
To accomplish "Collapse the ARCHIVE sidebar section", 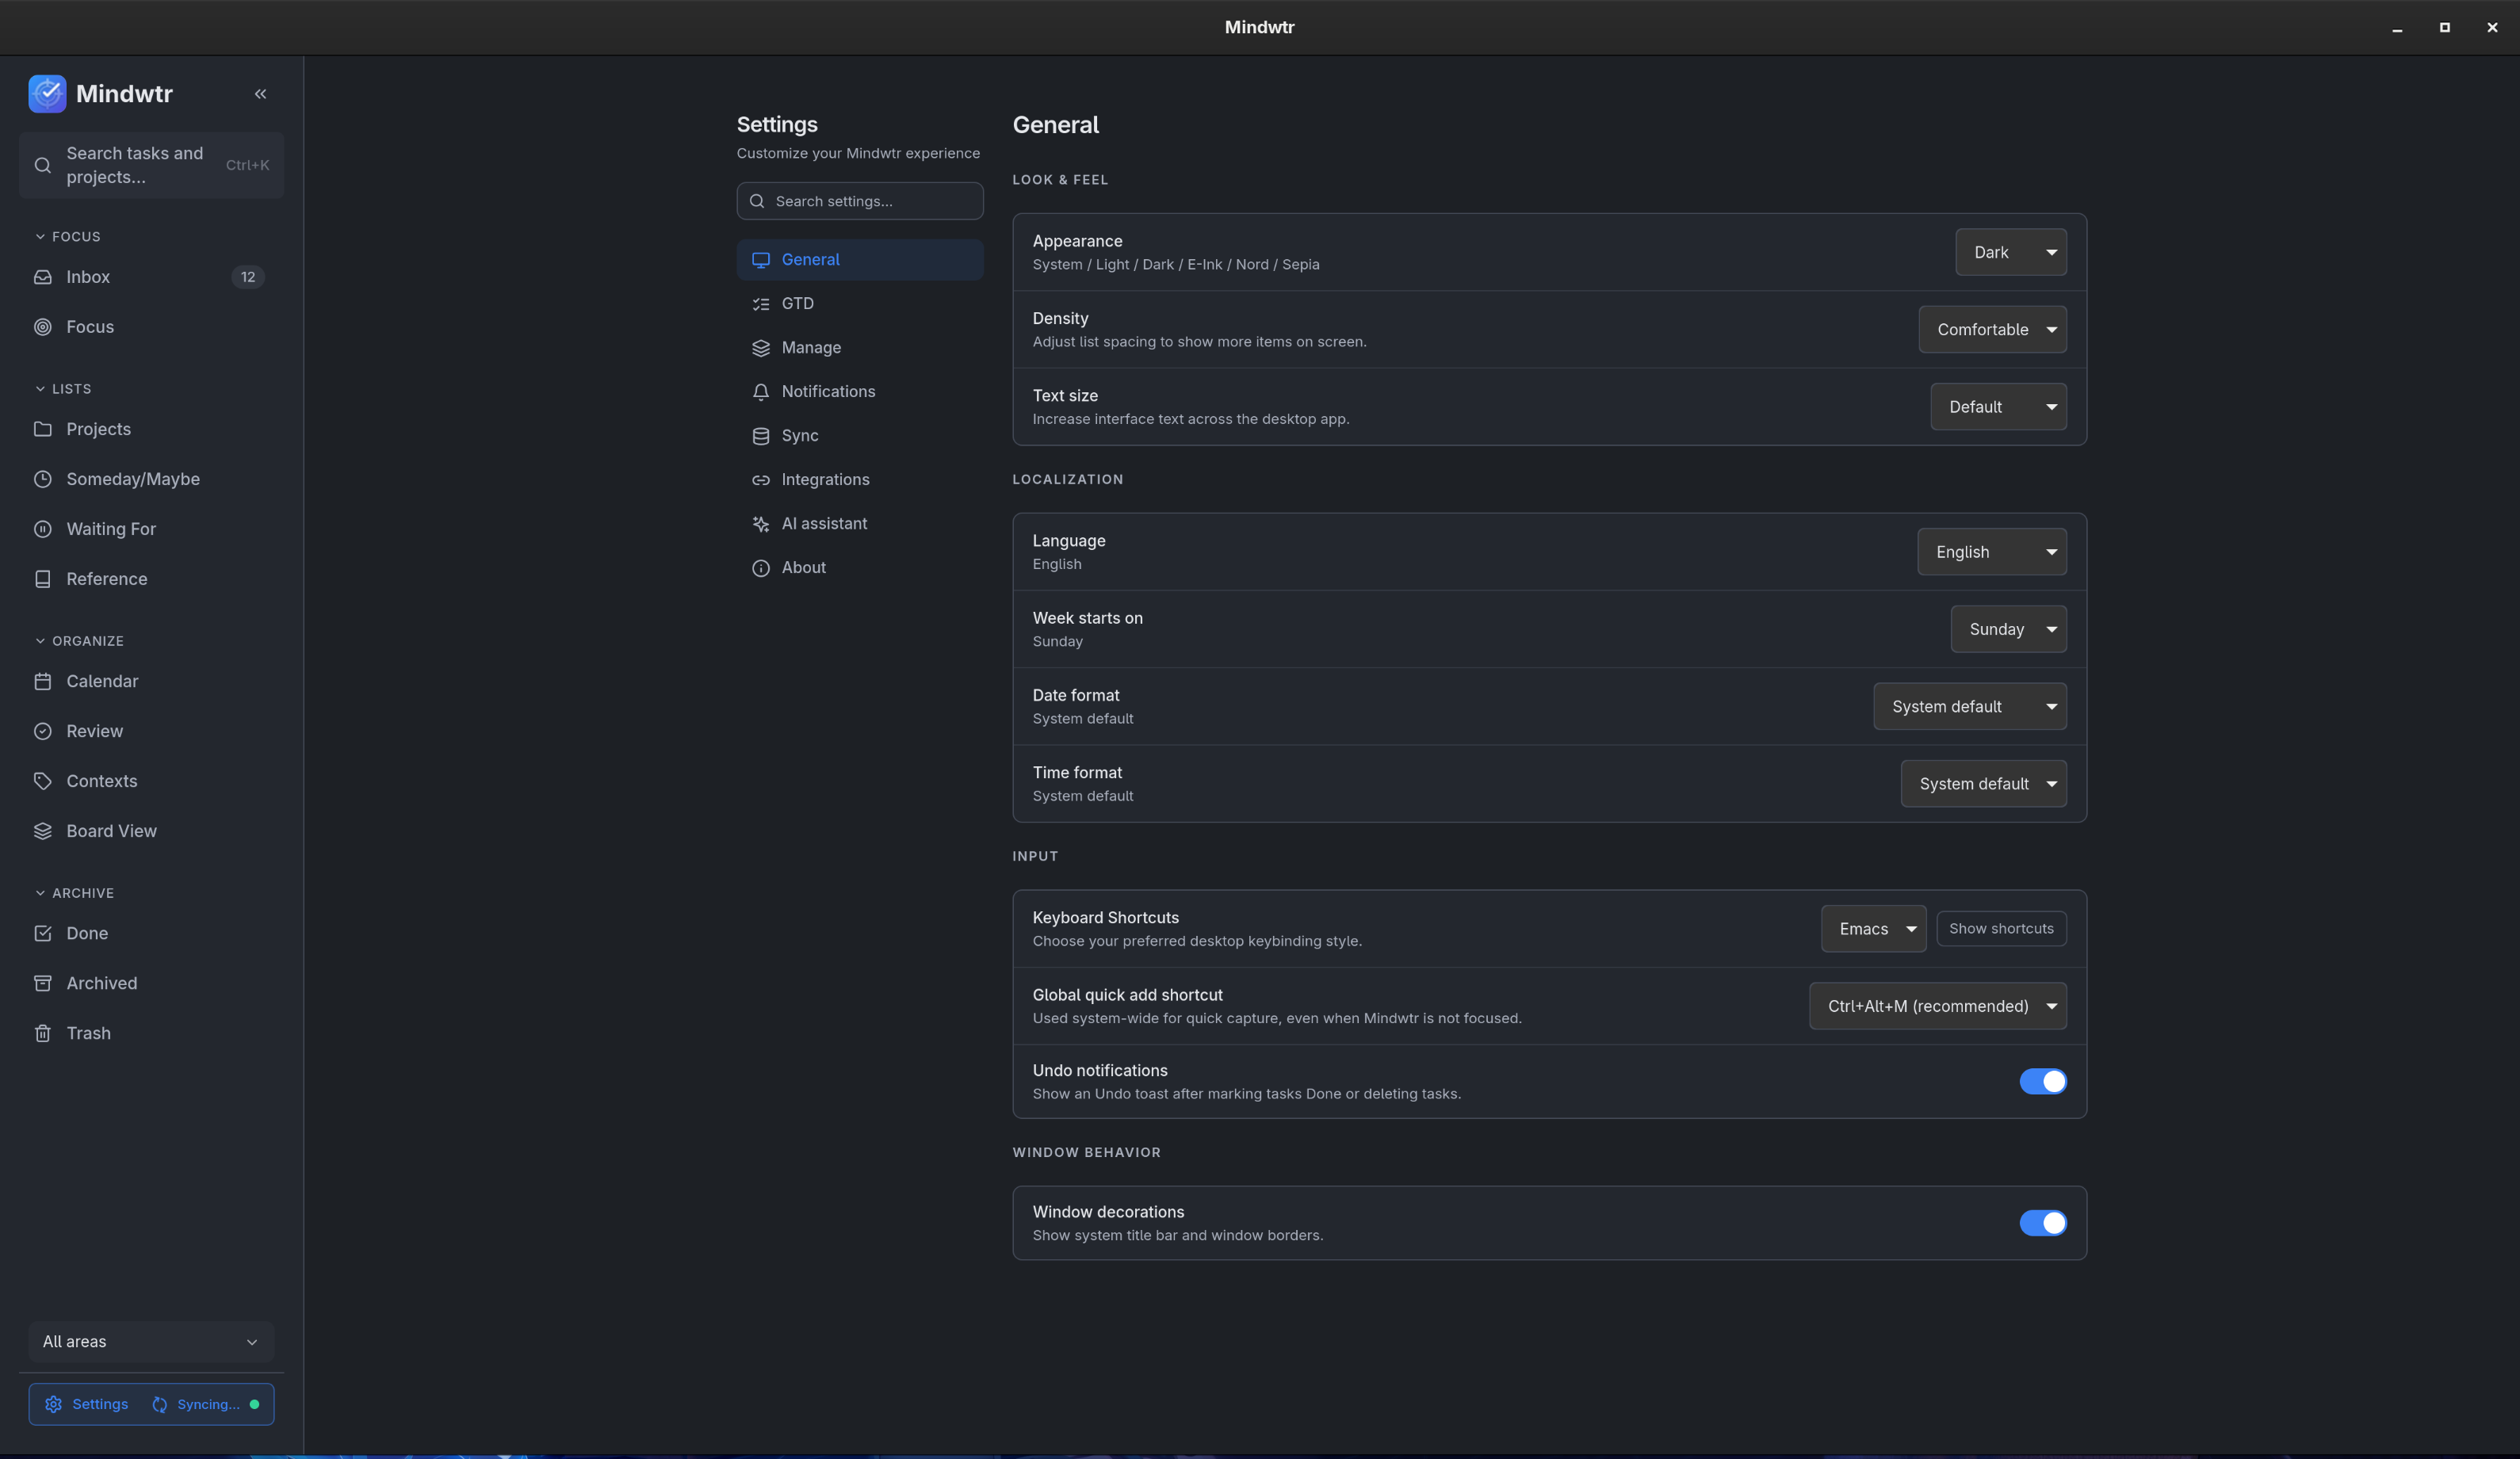I will pyautogui.click(x=74, y=893).
